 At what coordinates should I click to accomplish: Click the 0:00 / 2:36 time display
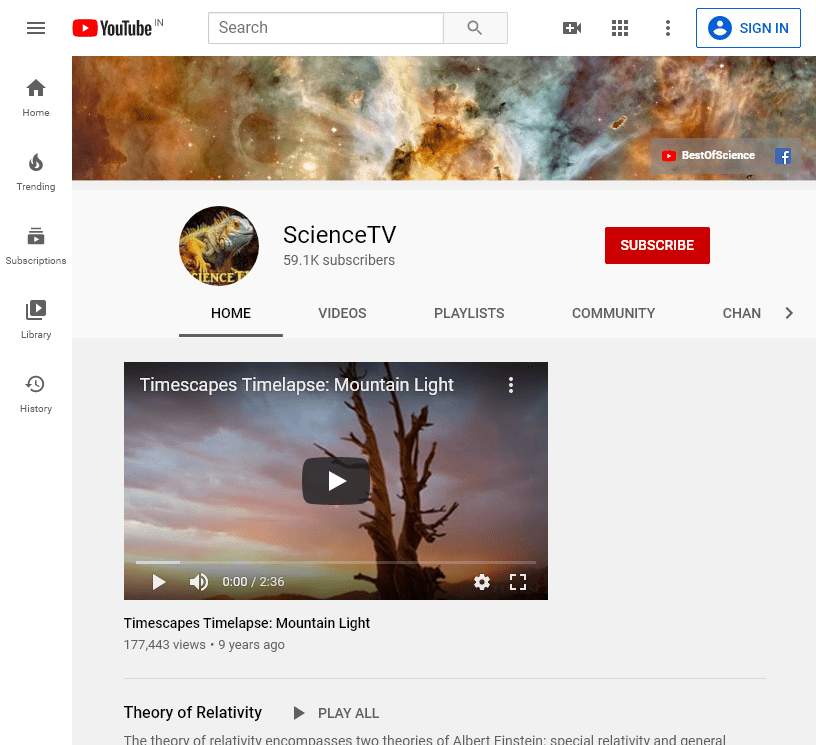click(x=253, y=582)
